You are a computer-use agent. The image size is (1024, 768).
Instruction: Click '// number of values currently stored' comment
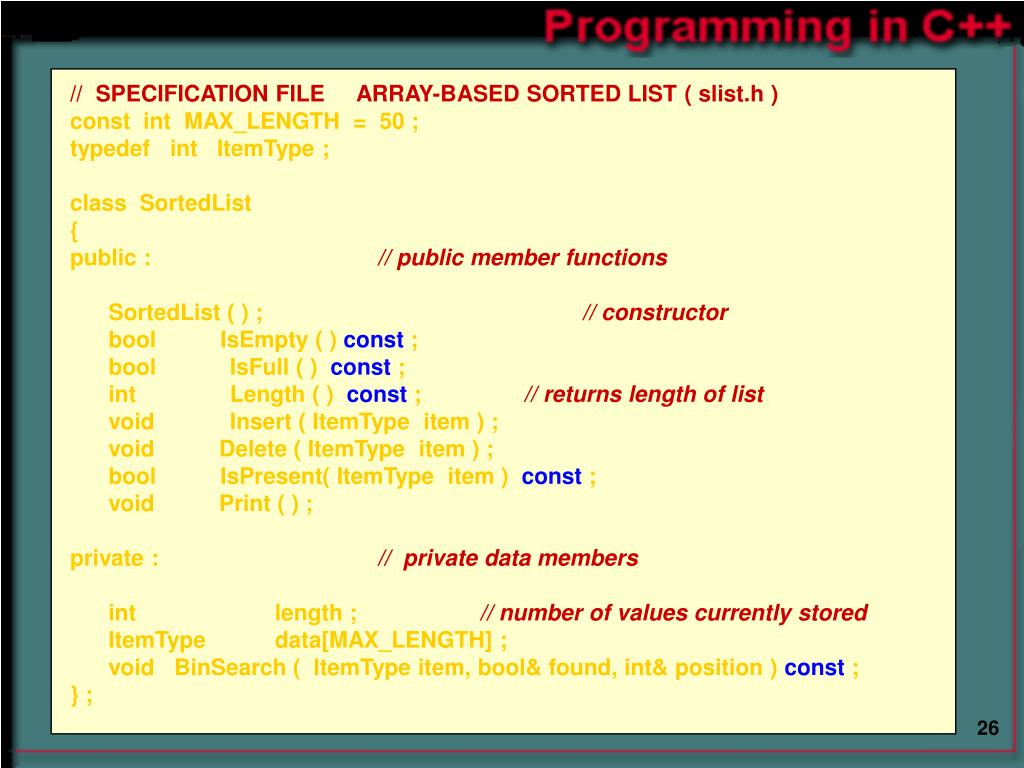674,613
